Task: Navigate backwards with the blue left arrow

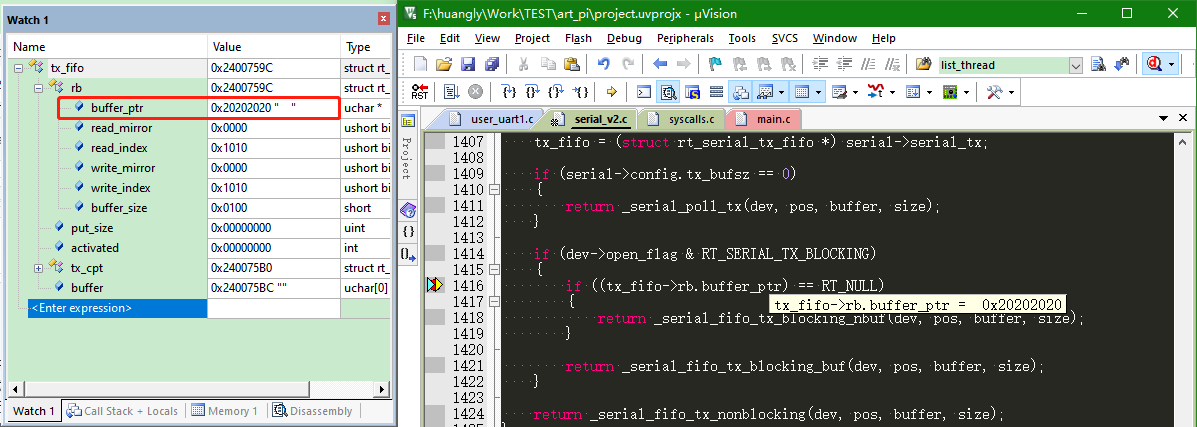Action: coord(660,64)
